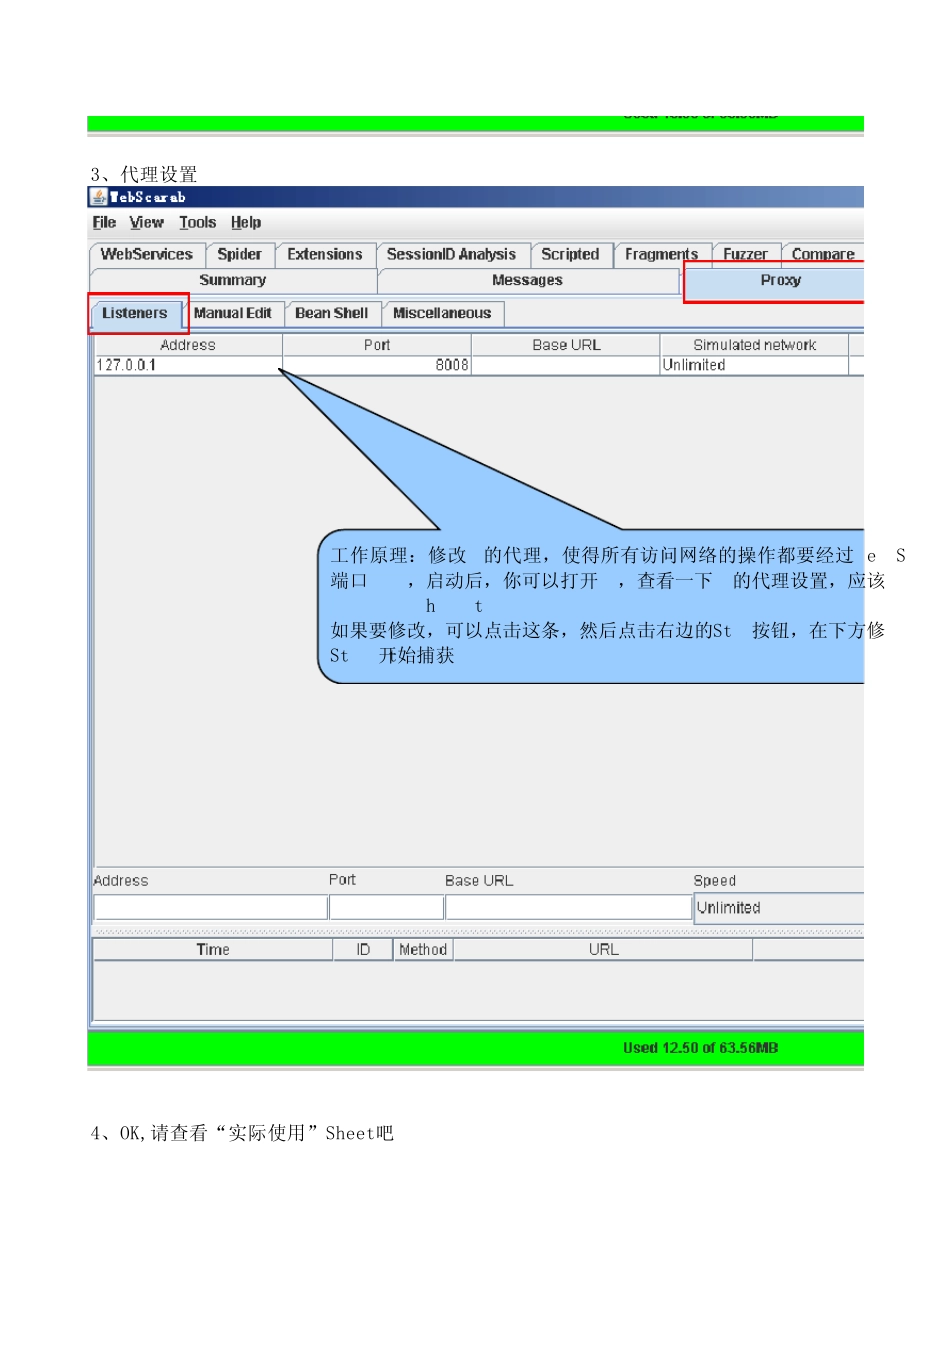The height and width of the screenshot is (1345, 950).
Task: Select the Miscellaneous sub-tab
Action: pyautogui.click(x=442, y=314)
